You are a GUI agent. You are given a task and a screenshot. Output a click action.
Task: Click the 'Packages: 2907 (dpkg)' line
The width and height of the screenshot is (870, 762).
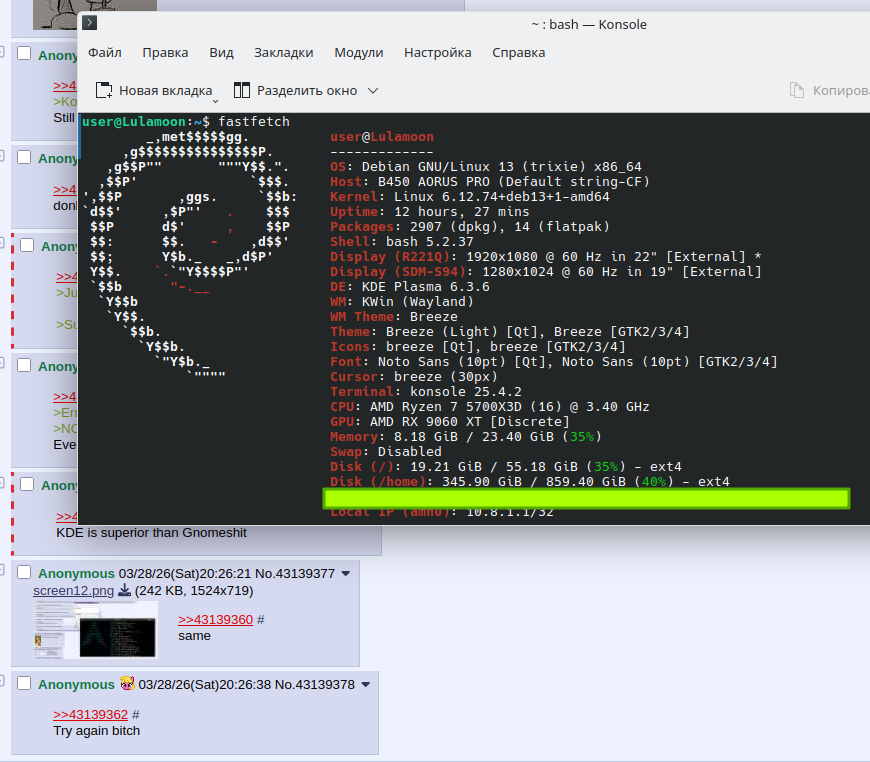(469, 226)
